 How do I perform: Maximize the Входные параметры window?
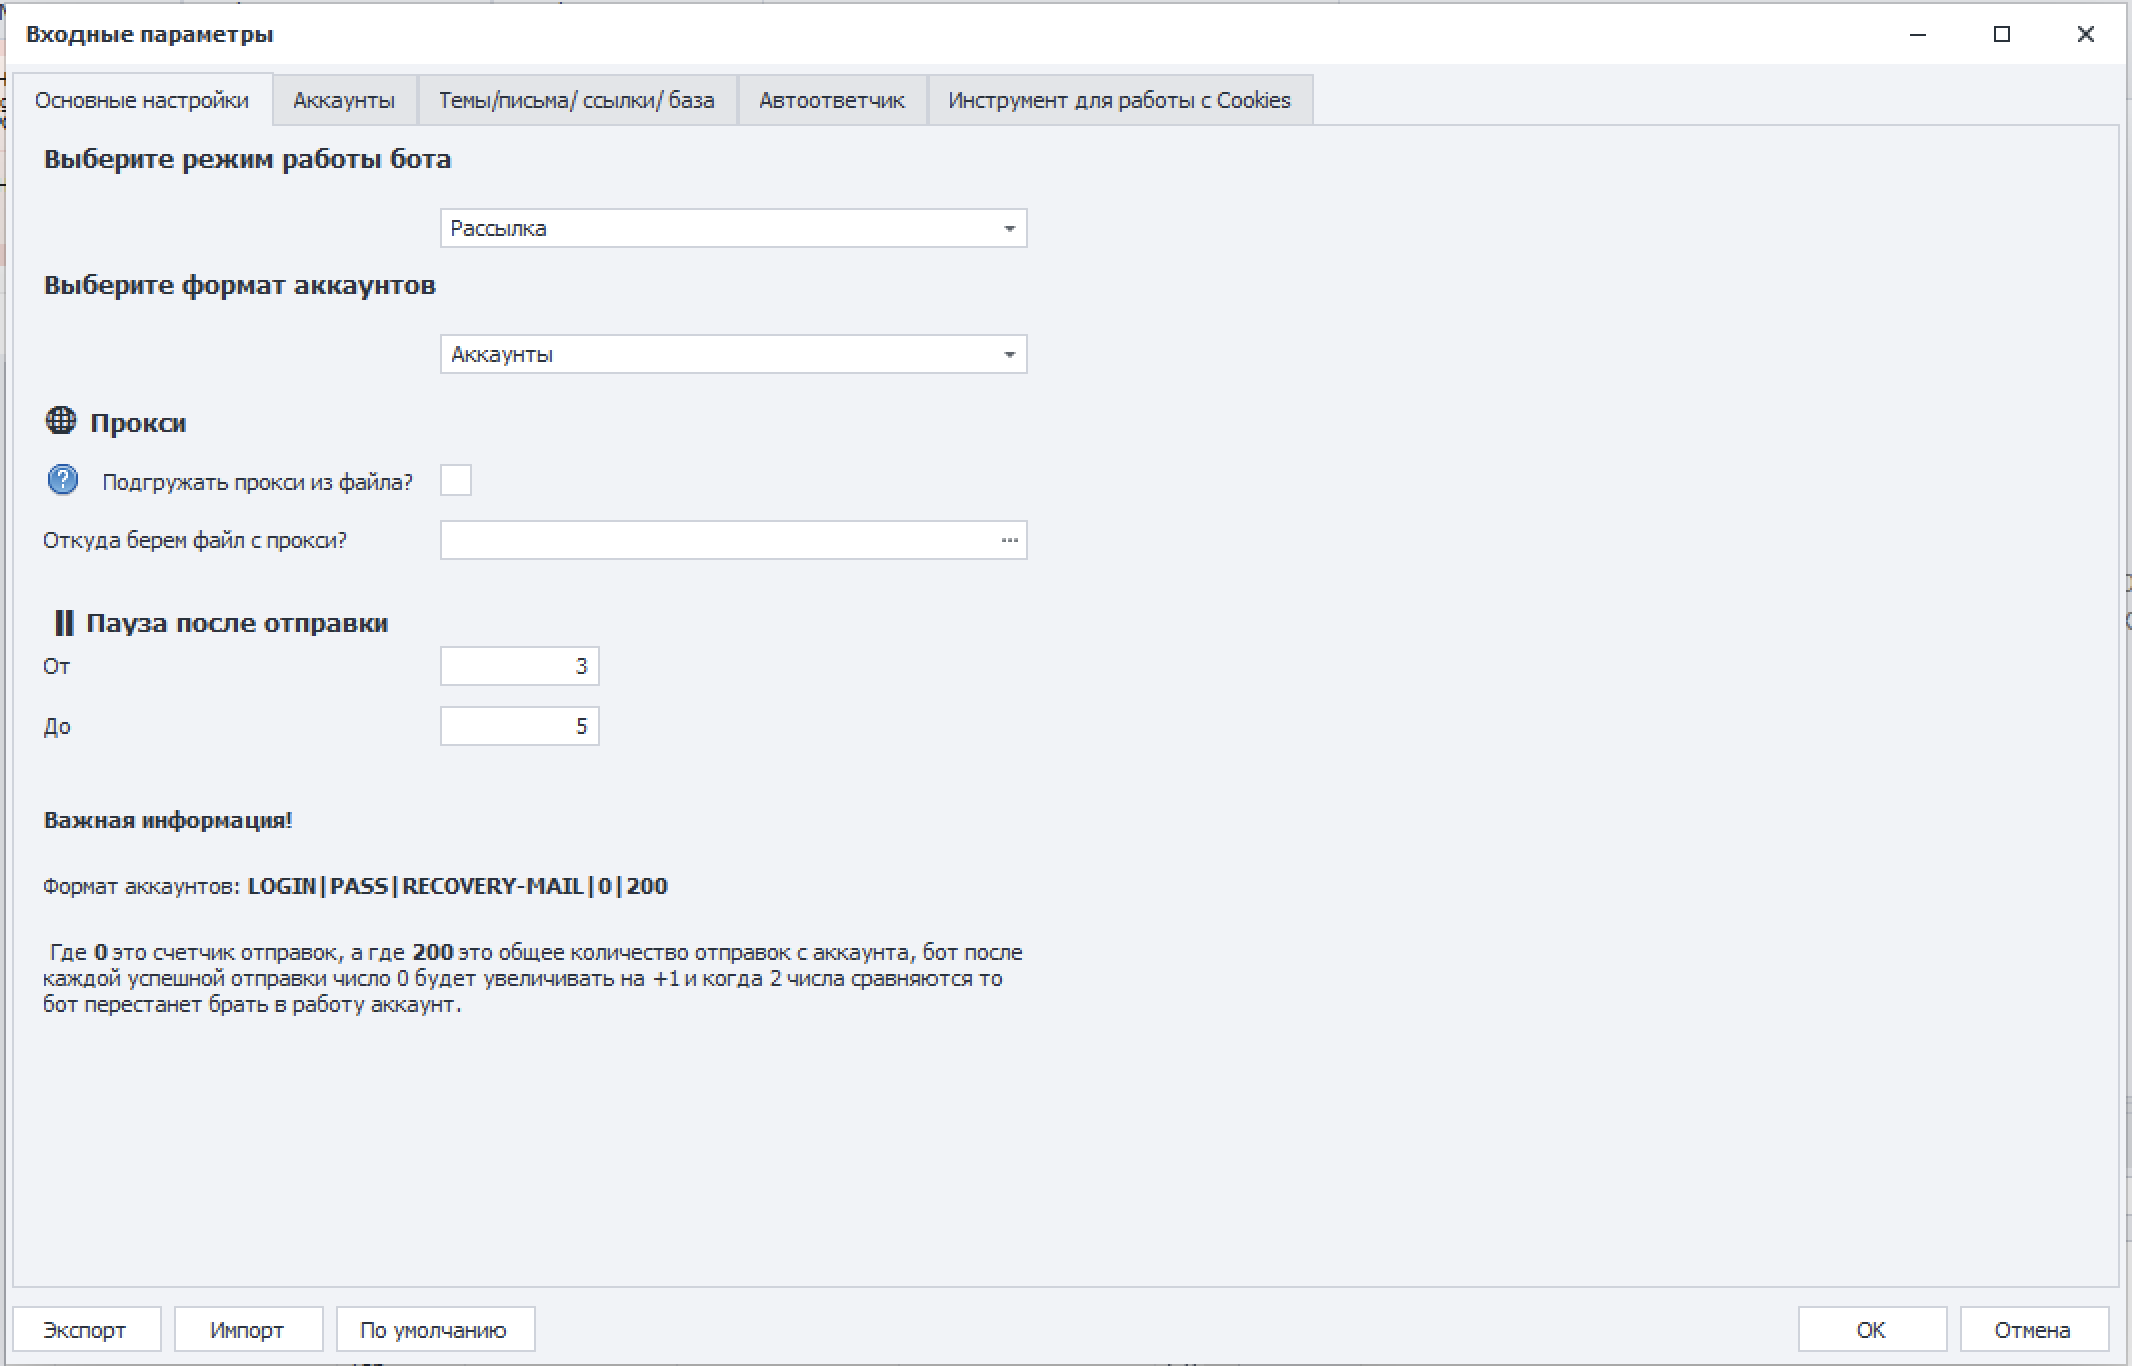click(2001, 34)
